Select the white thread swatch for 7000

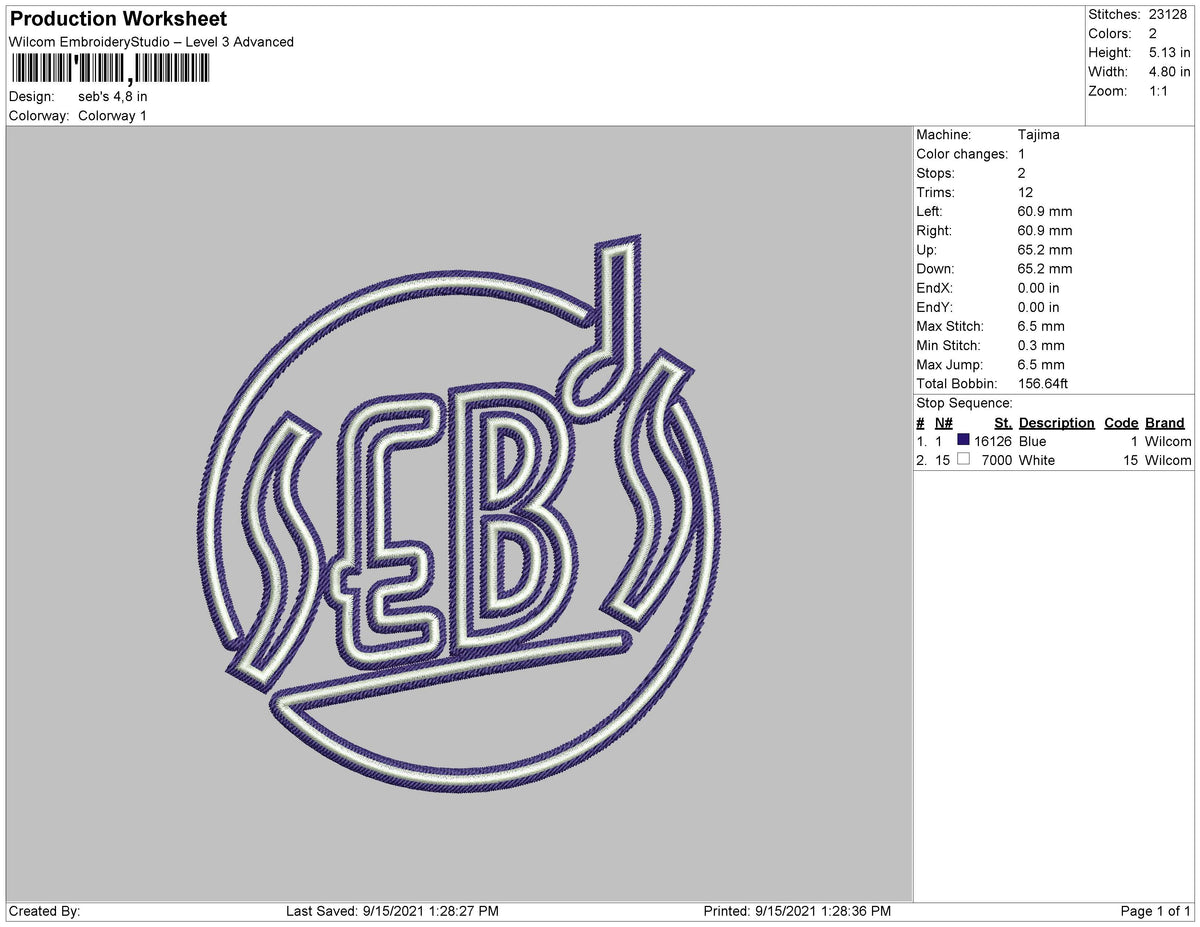point(963,458)
